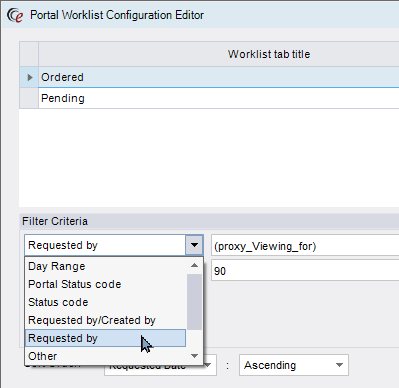Screen dimensions: 399x388
Task: Select the highlighted Requested by option
Action: tap(105, 338)
